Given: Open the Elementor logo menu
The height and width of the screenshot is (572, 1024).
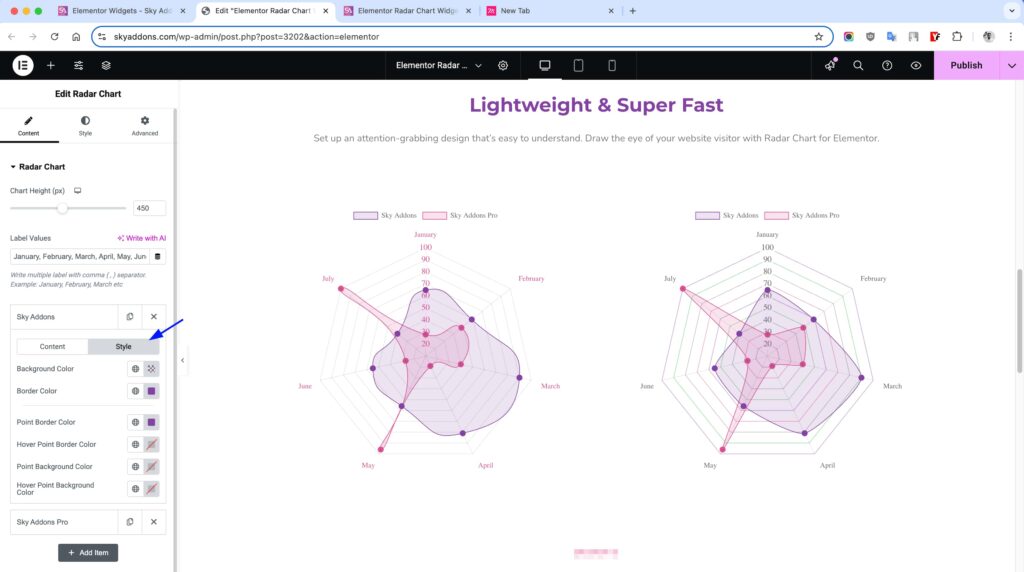Looking at the screenshot, I should click(23, 65).
